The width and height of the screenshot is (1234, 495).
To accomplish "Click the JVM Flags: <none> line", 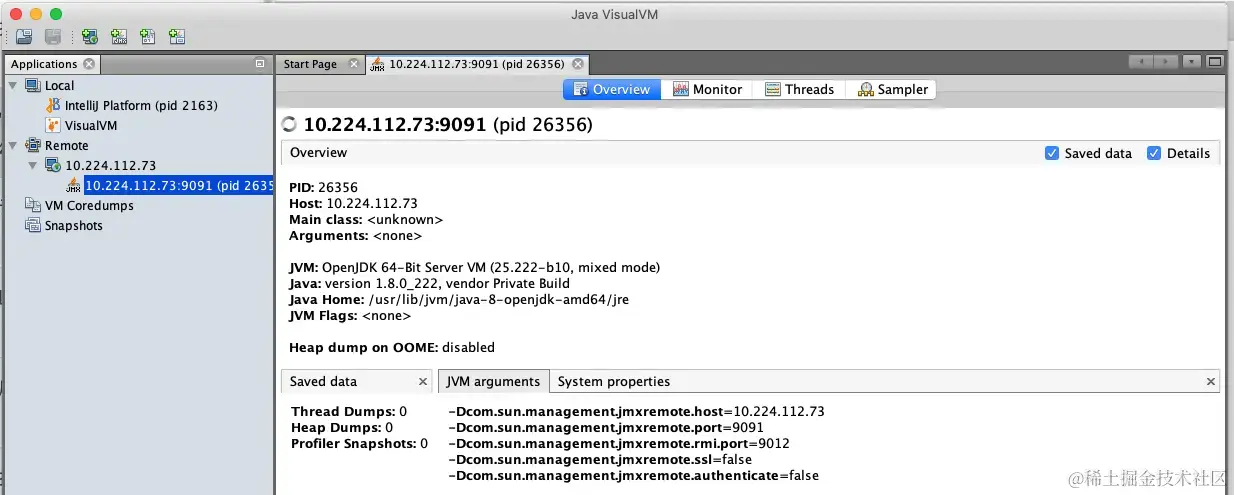I will [350, 315].
